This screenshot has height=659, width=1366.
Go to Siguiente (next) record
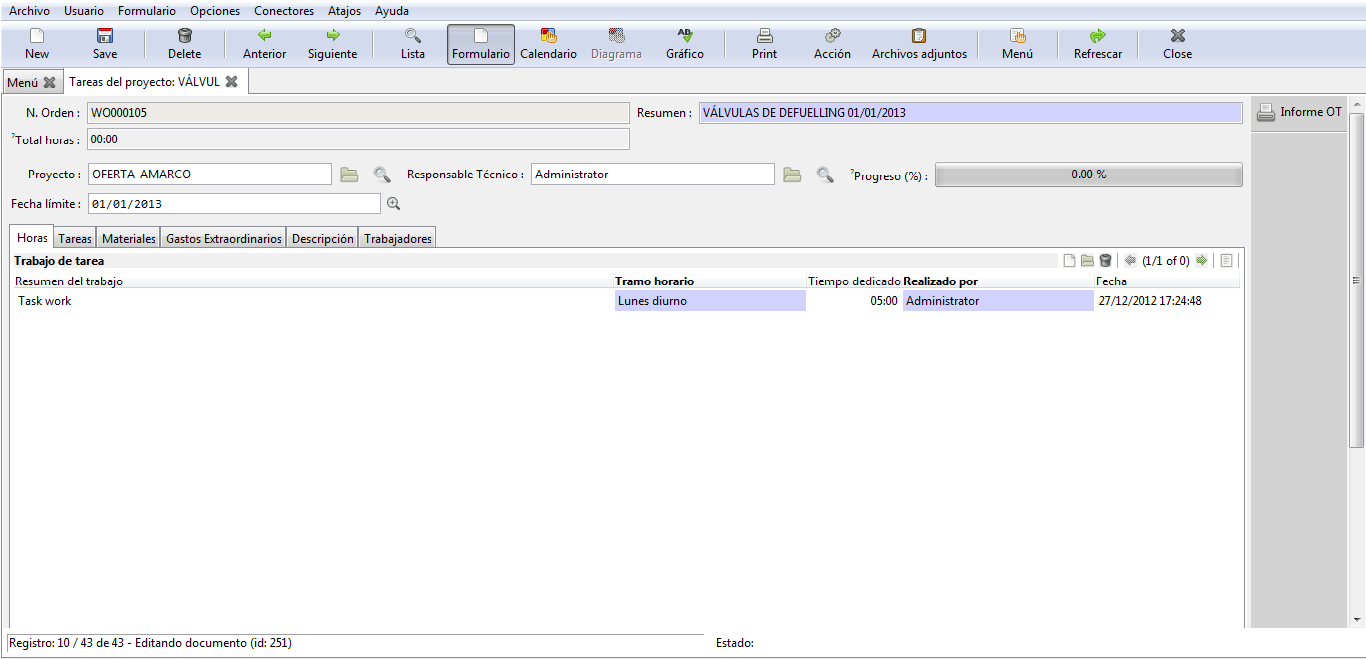pos(332,44)
